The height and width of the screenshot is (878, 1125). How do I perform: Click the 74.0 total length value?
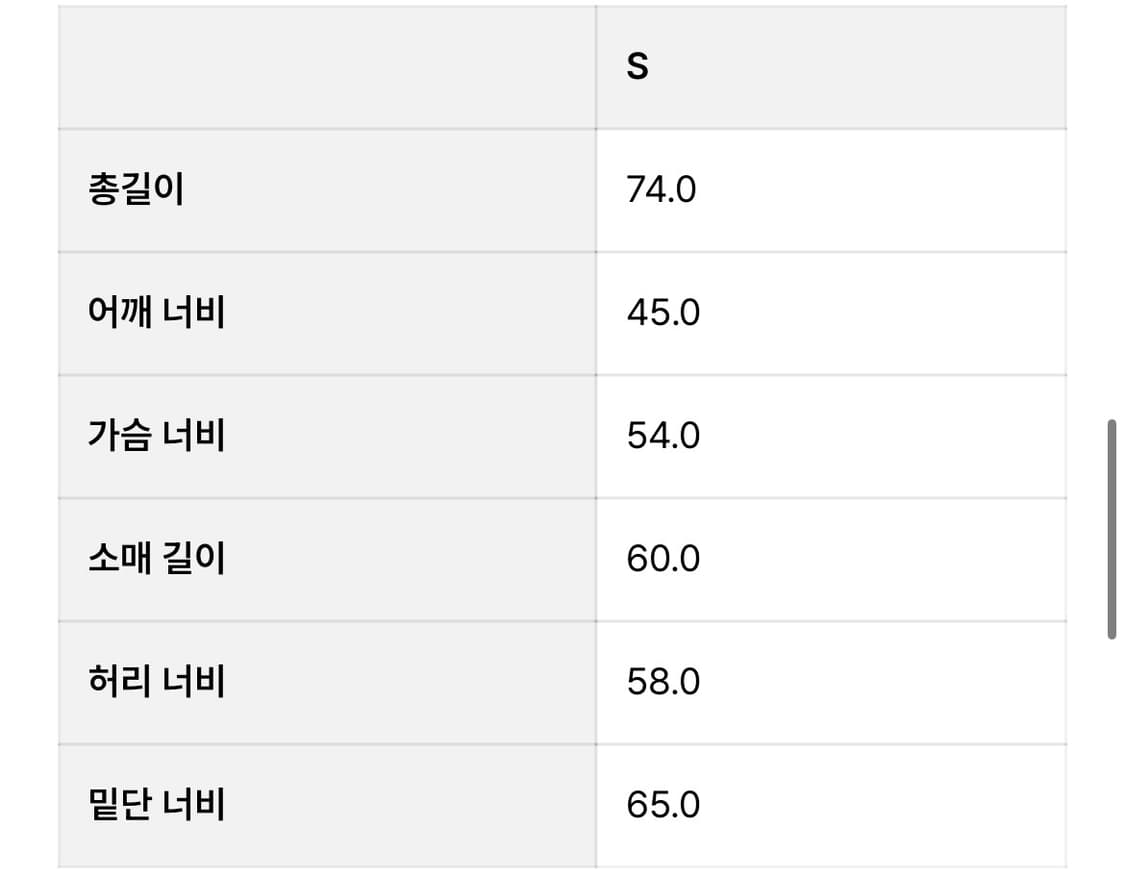coord(661,190)
